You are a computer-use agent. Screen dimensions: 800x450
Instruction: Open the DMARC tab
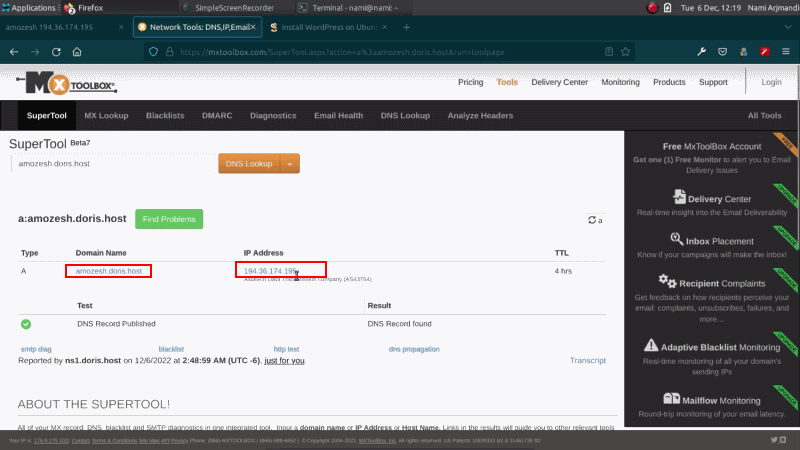[x=217, y=115]
